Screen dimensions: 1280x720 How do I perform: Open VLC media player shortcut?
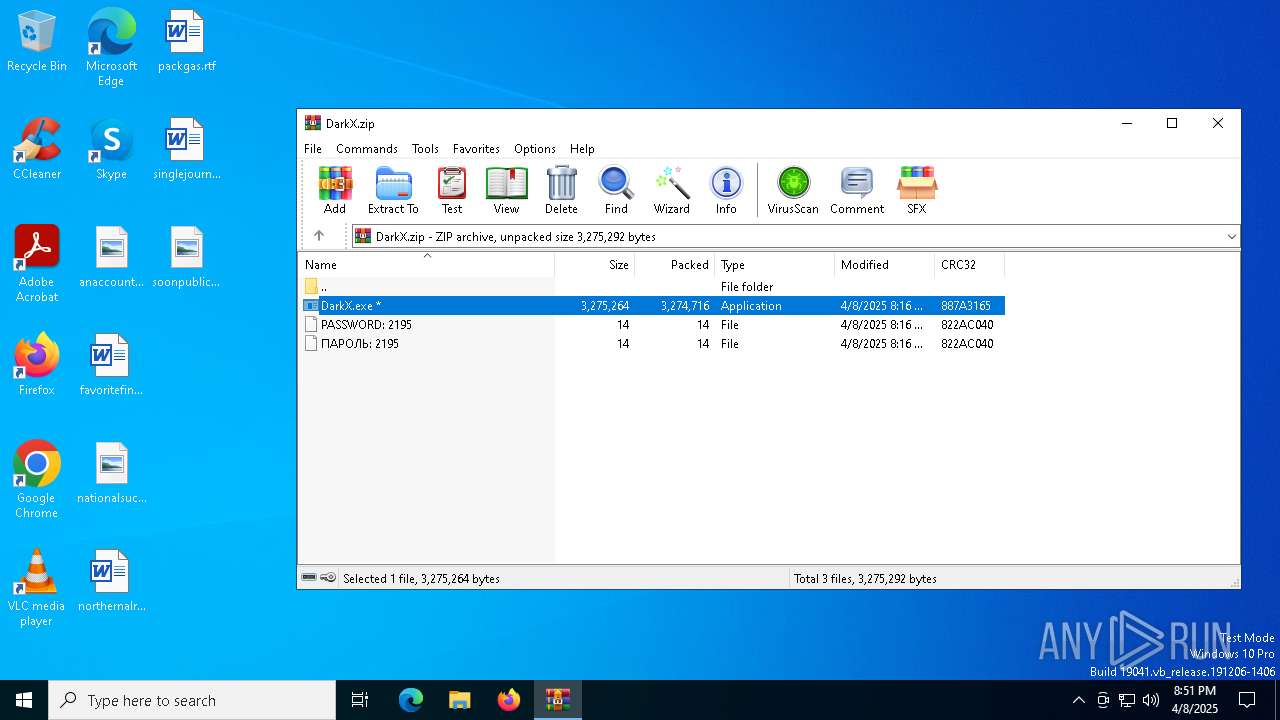(x=37, y=588)
